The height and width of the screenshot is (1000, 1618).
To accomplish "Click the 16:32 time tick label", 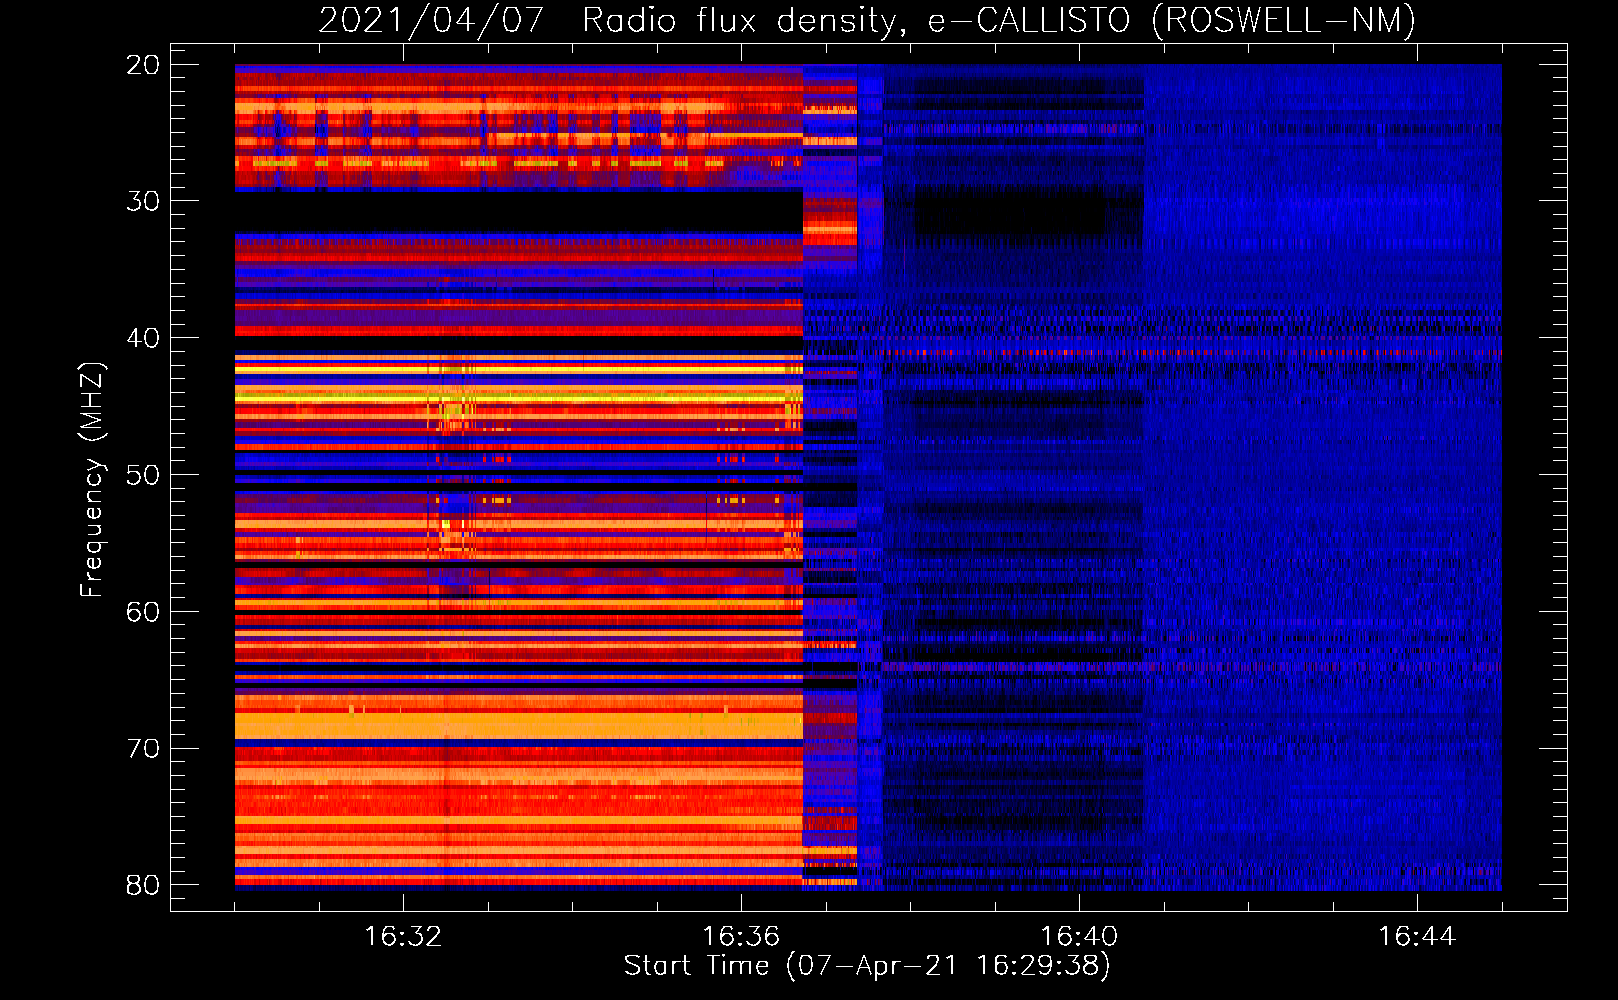I will [403, 937].
